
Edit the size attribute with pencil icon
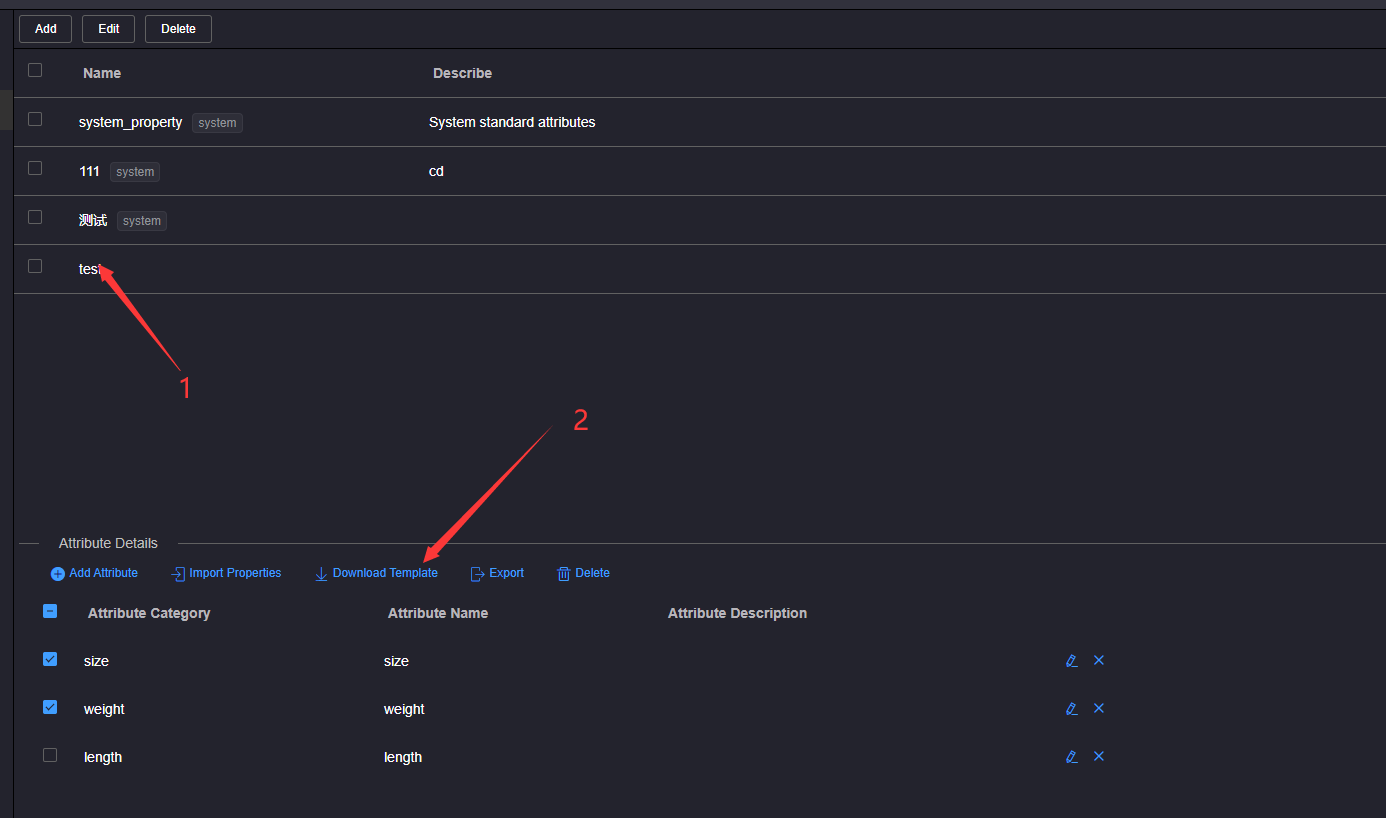[x=1072, y=661]
